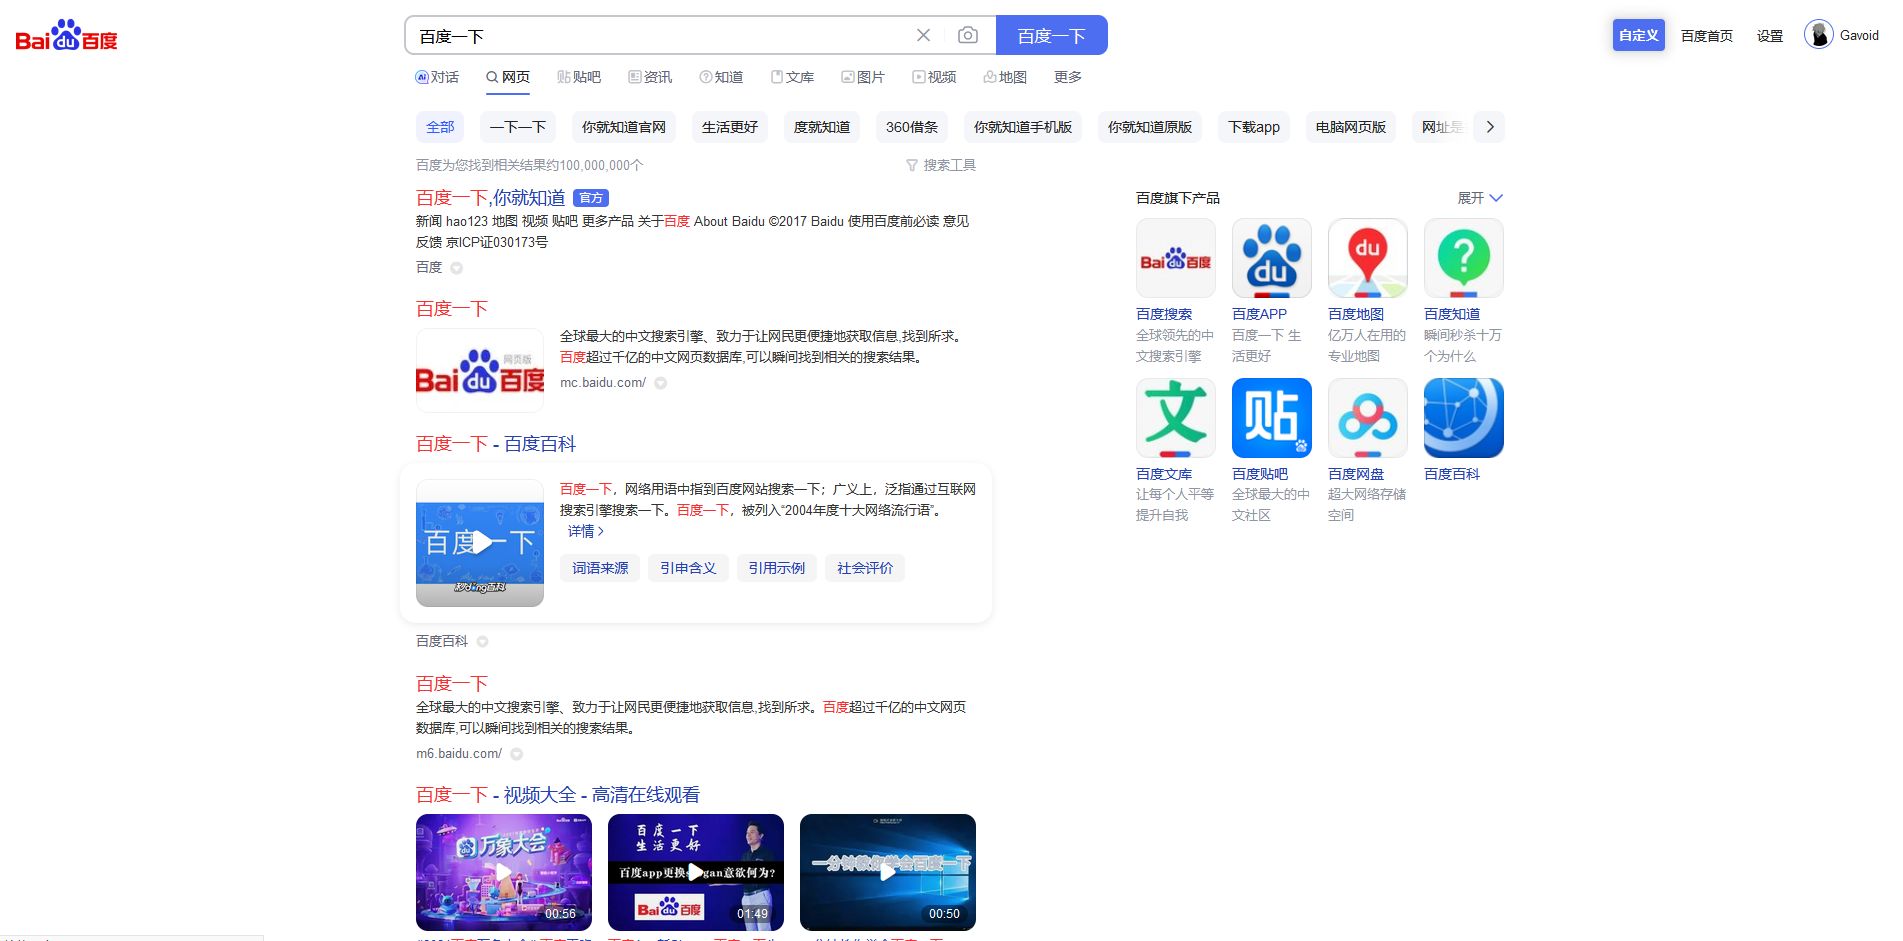Viewport: 1903px width, 941px height.
Task: Switch to the 资讯 tab
Action: pyautogui.click(x=650, y=77)
